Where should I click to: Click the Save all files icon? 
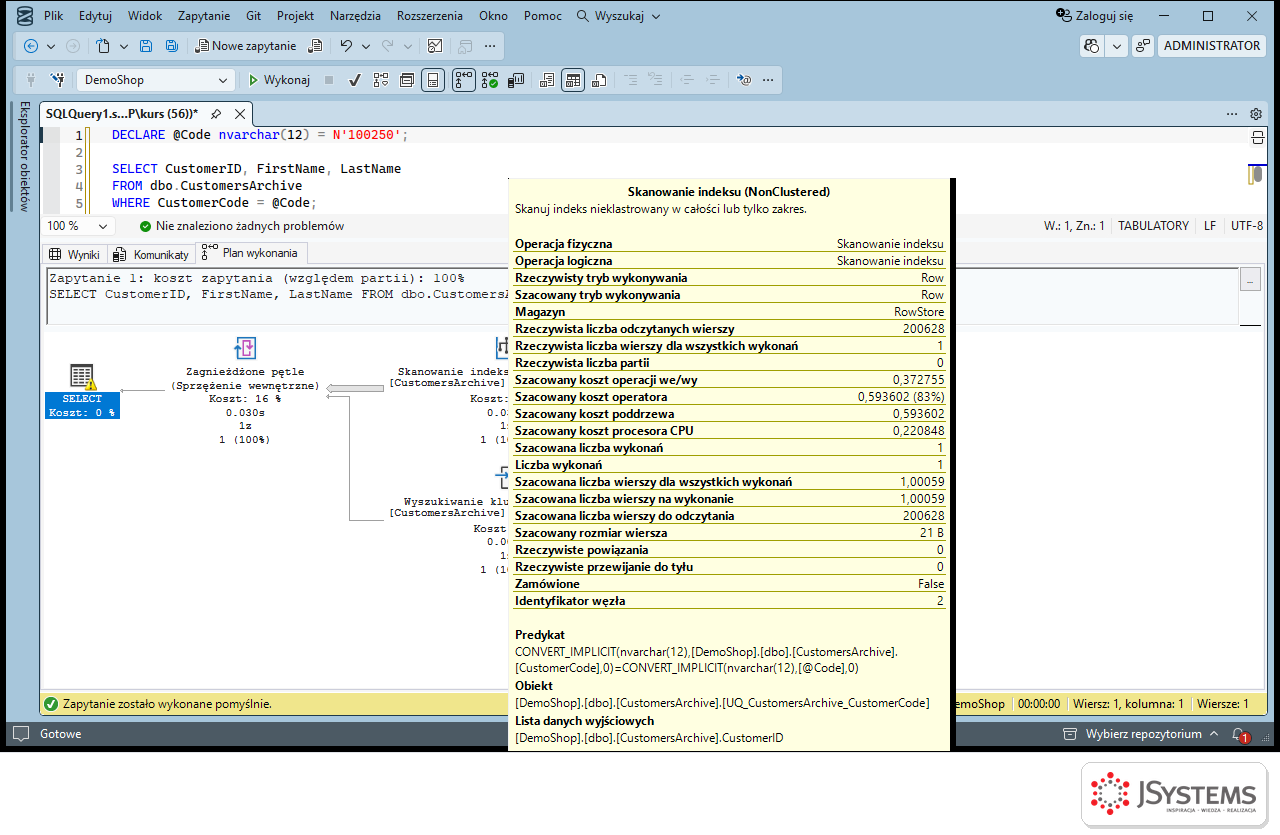[x=172, y=46]
